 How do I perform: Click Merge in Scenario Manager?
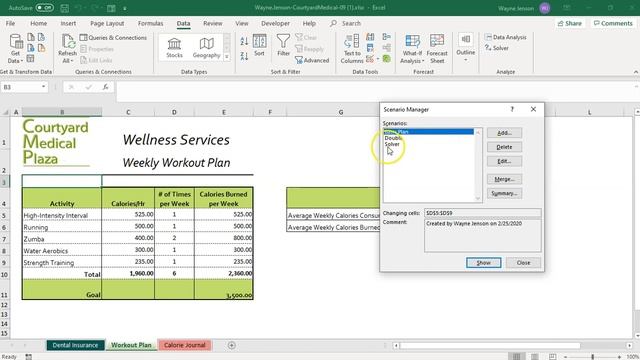tap(504, 179)
